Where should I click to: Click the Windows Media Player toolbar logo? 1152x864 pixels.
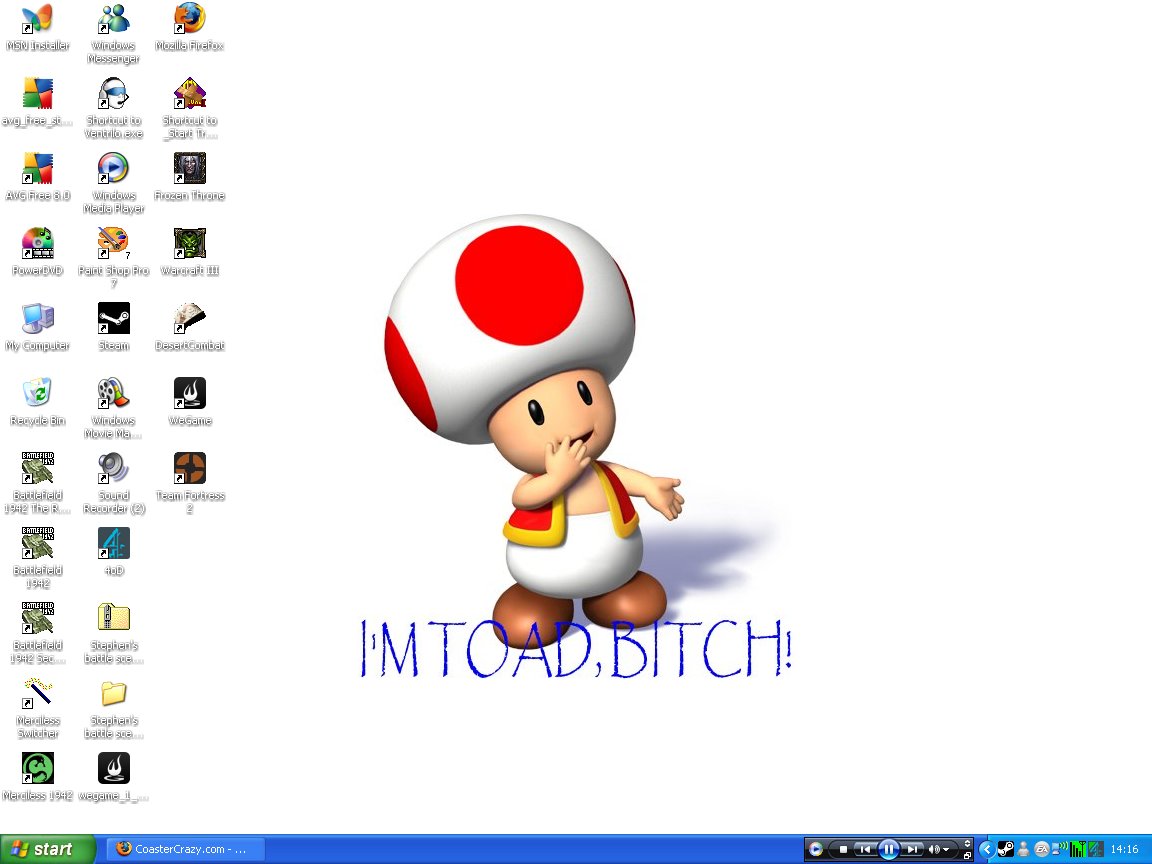click(x=816, y=849)
